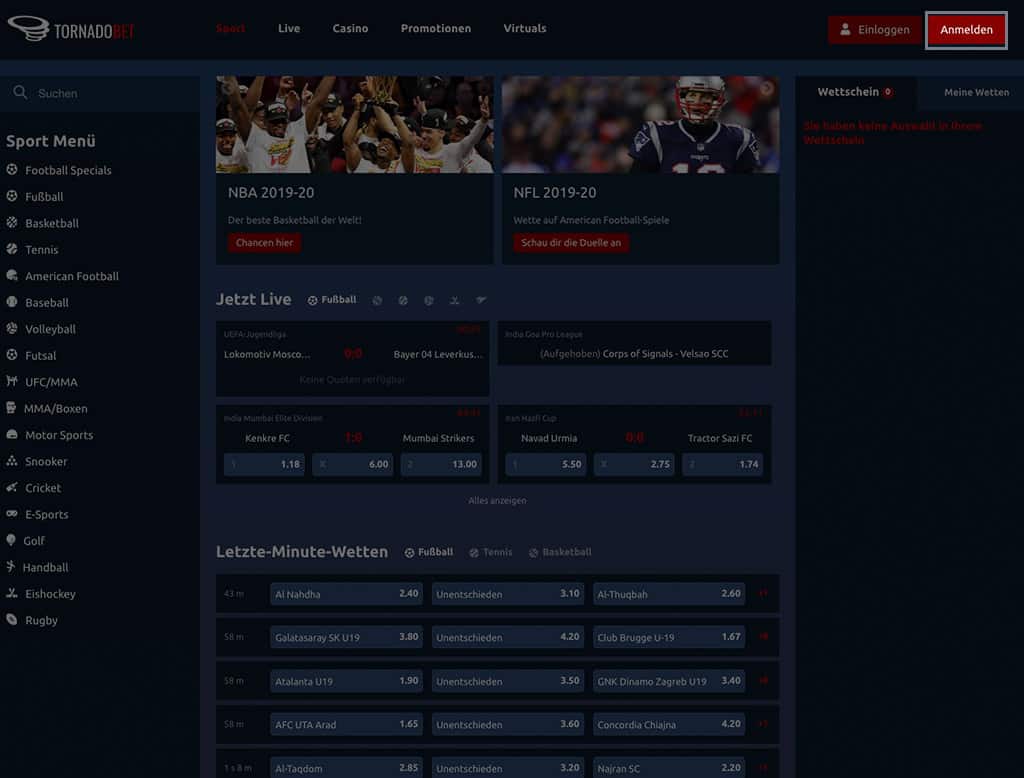The height and width of the screenshot is (778, 1024).
Task: Click the Einloggen button
Action: [x=874, y=29]
